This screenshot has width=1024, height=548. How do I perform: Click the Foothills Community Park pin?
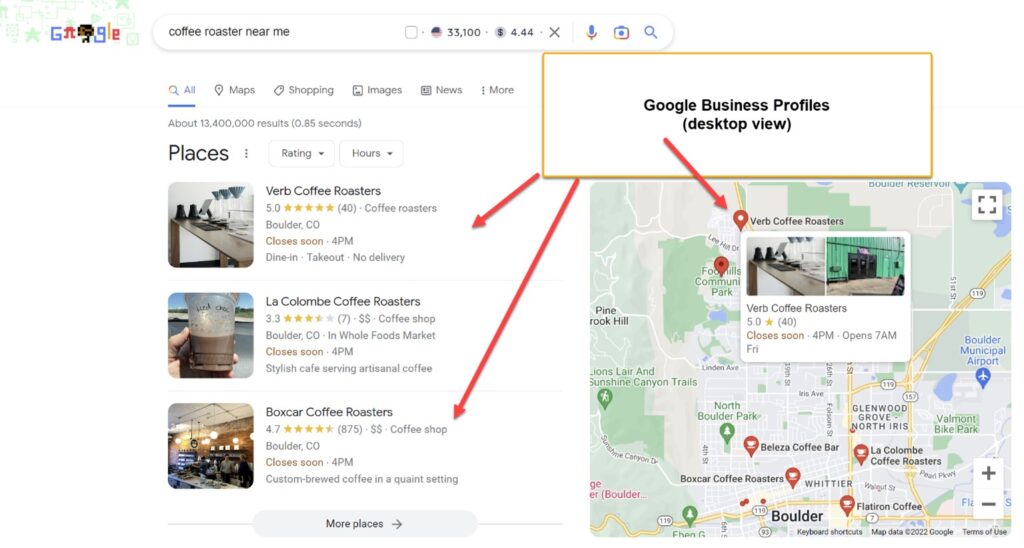[720, 266]
